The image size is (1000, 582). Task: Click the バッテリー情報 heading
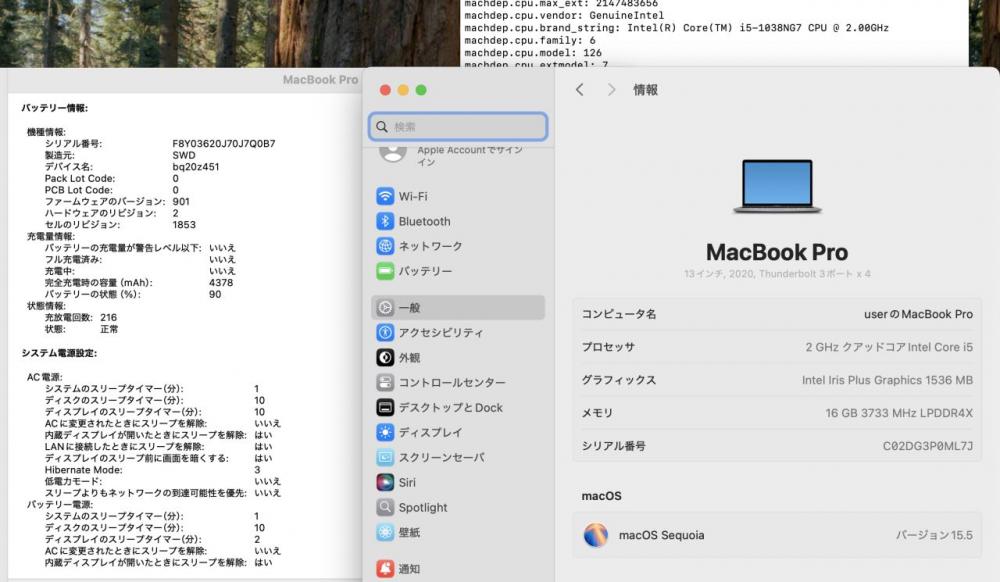click(x=55, y=108)
